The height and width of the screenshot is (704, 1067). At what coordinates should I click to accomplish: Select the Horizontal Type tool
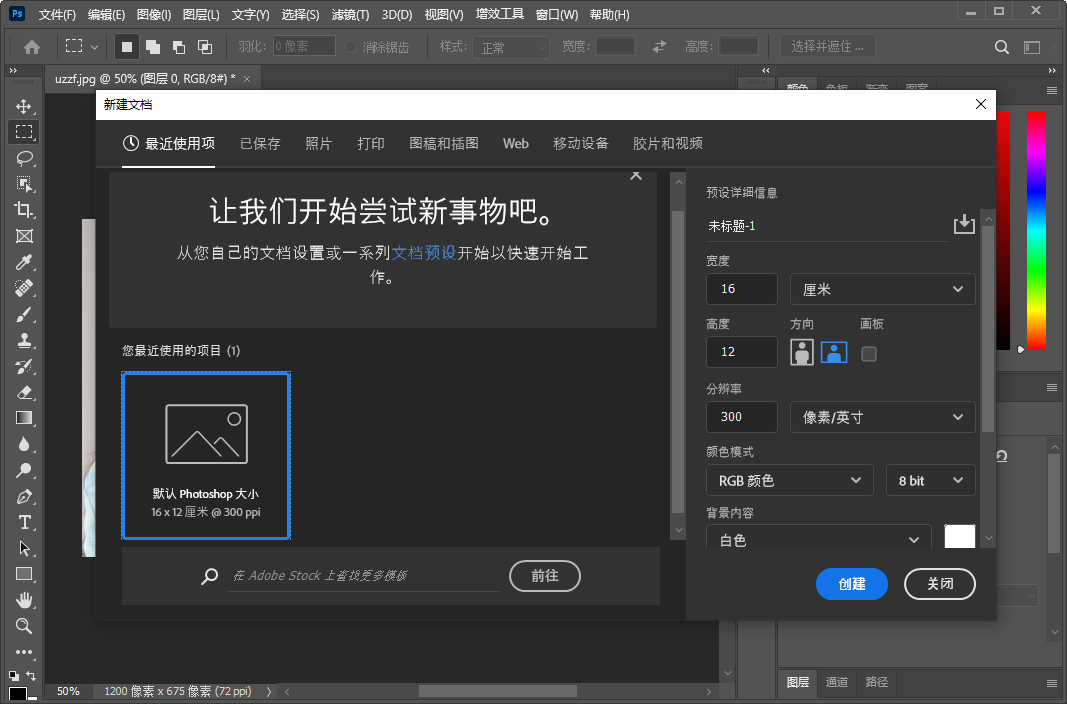click(24, 522)
